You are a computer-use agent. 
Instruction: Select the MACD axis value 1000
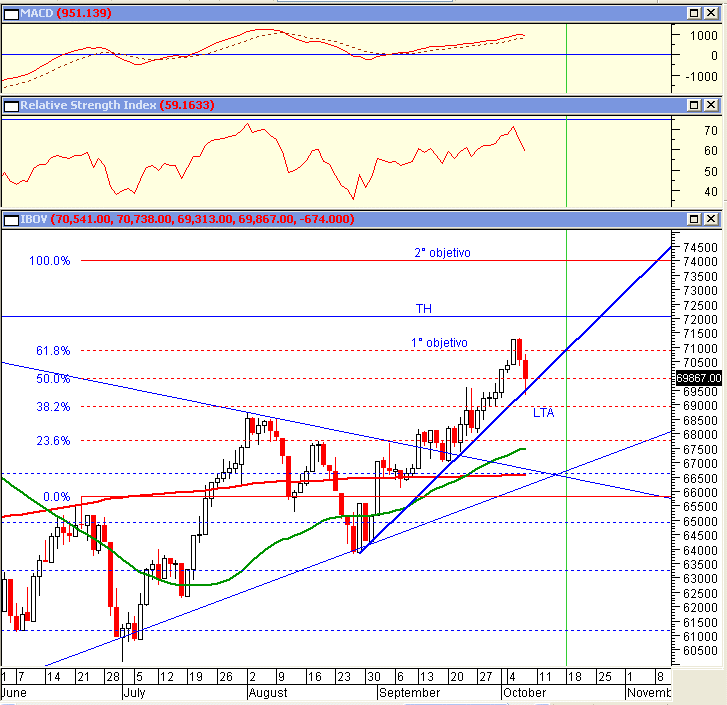703,36
